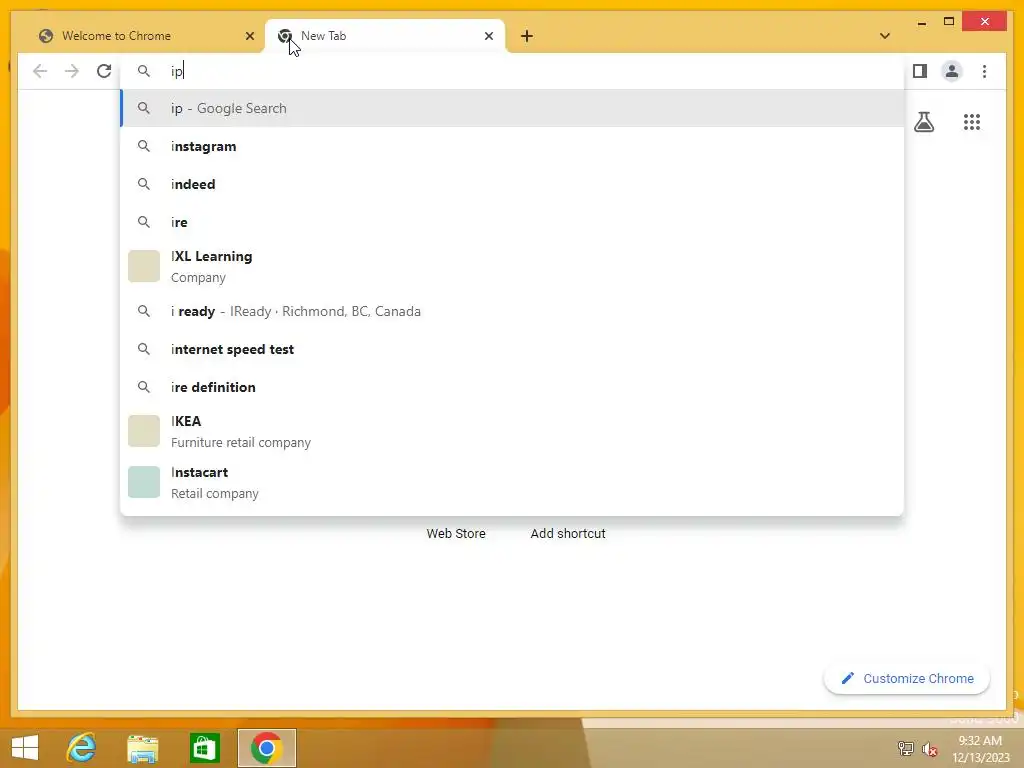Click the forward navigation arrow
Image resolution: width=1024 pixels, height=768 pixels.
tap(72, 71)
